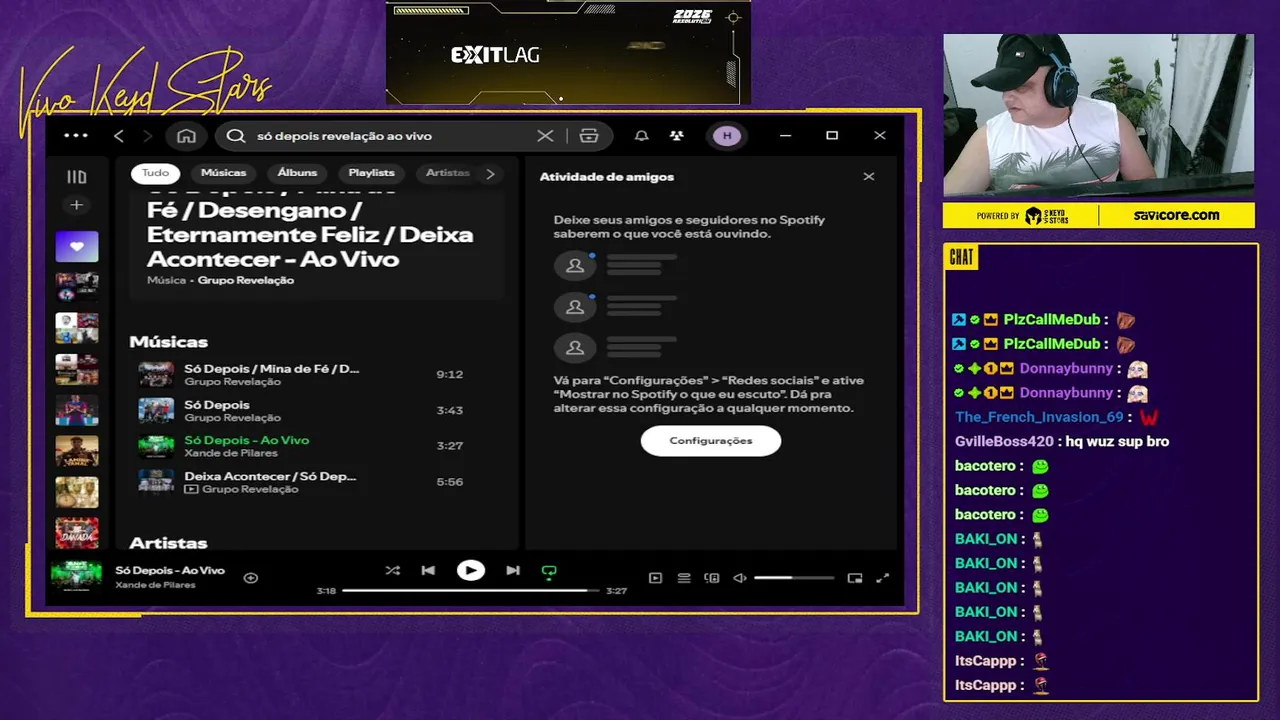Viewport: 1280px width, 720px height.
Task: Connect to a device
Action: click(x=712, y=578)
